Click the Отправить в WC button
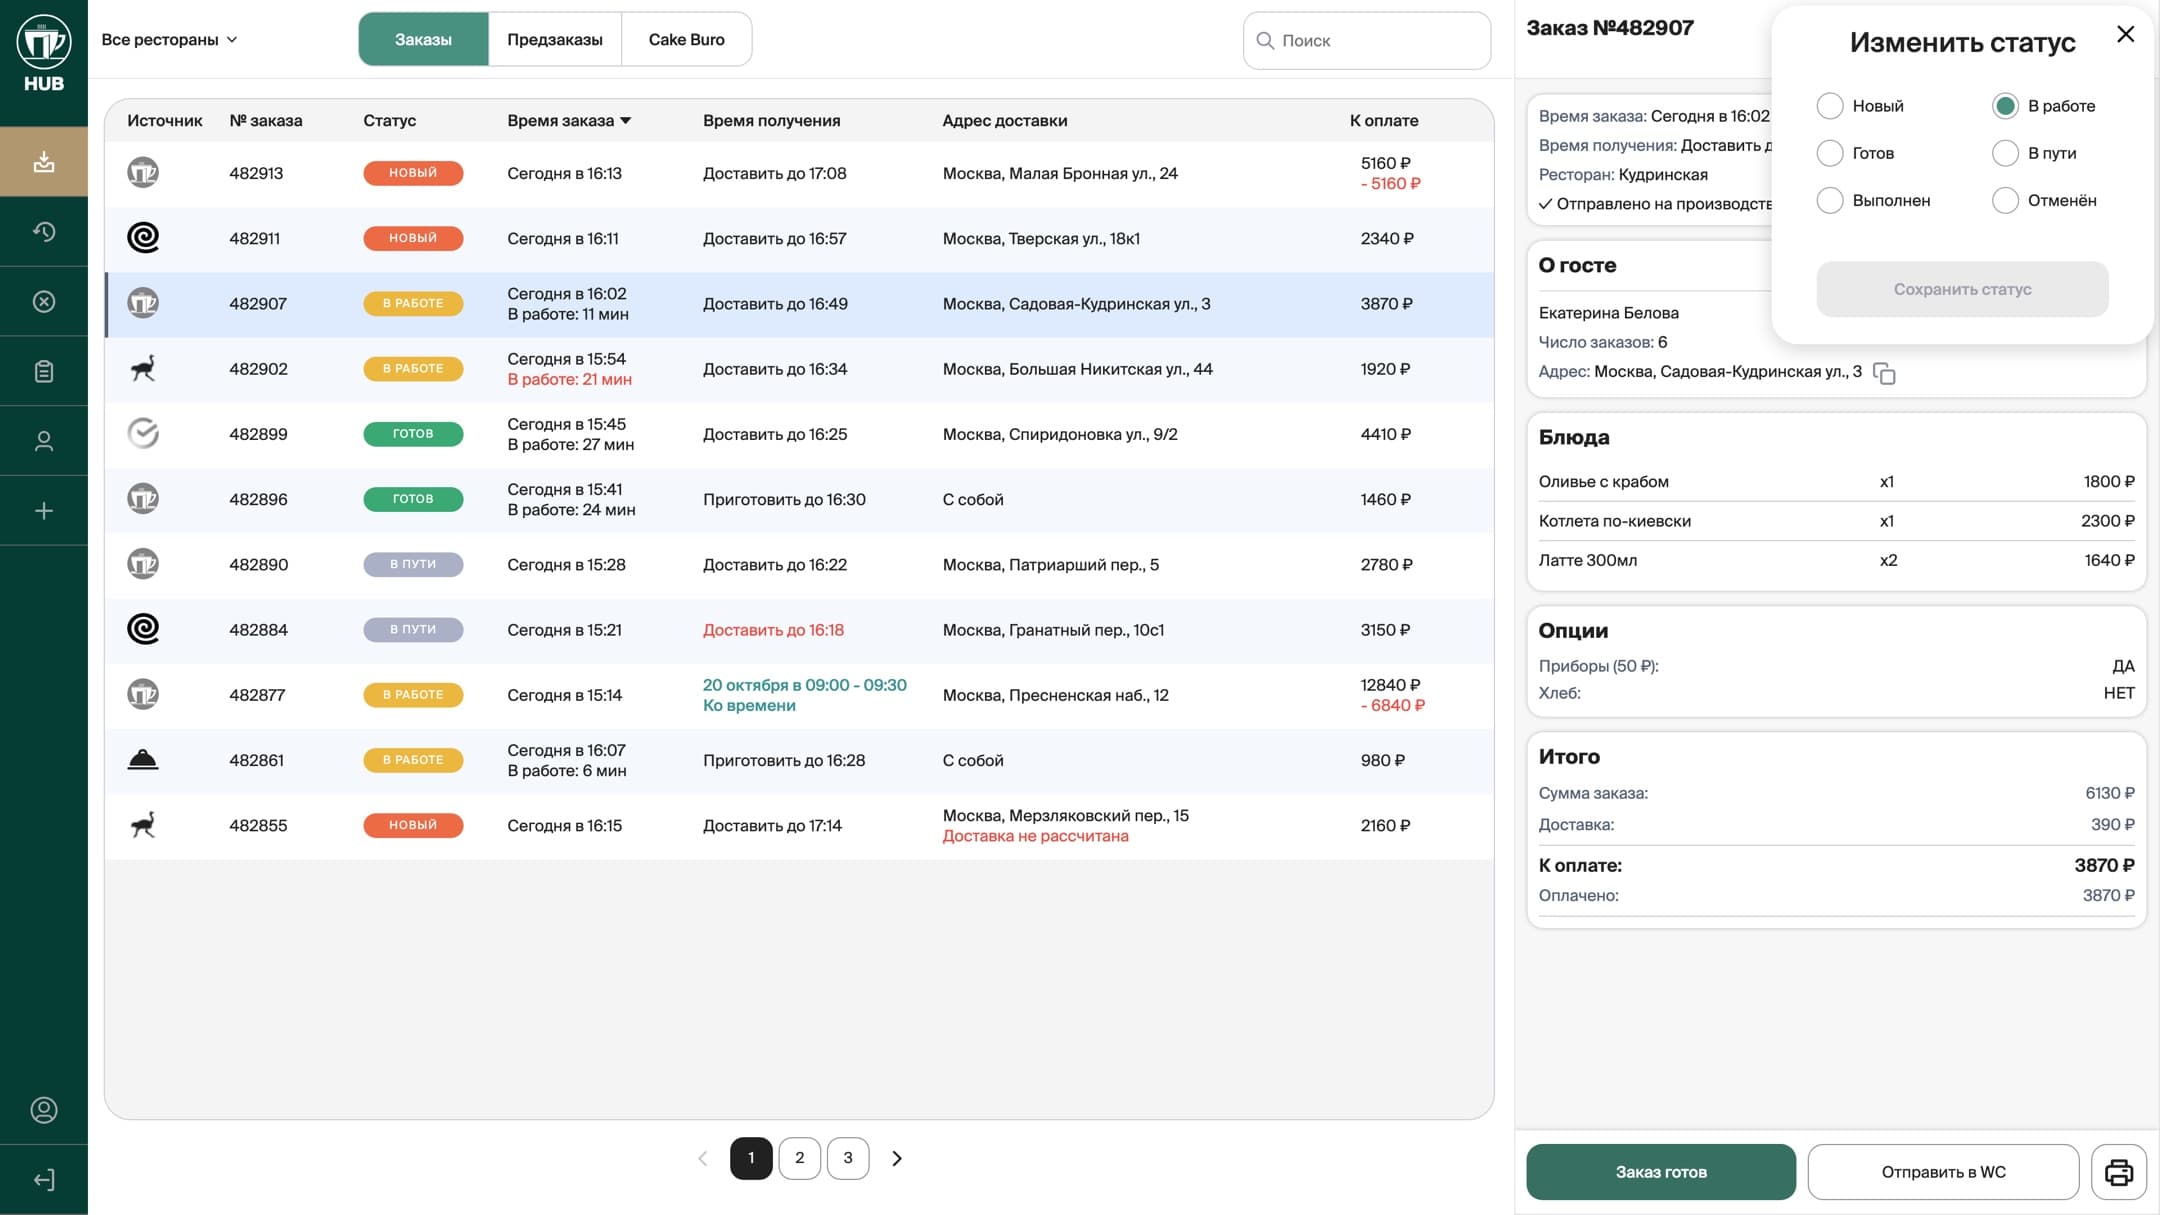The image size is (2160, 1215). pos(1943,1172)
